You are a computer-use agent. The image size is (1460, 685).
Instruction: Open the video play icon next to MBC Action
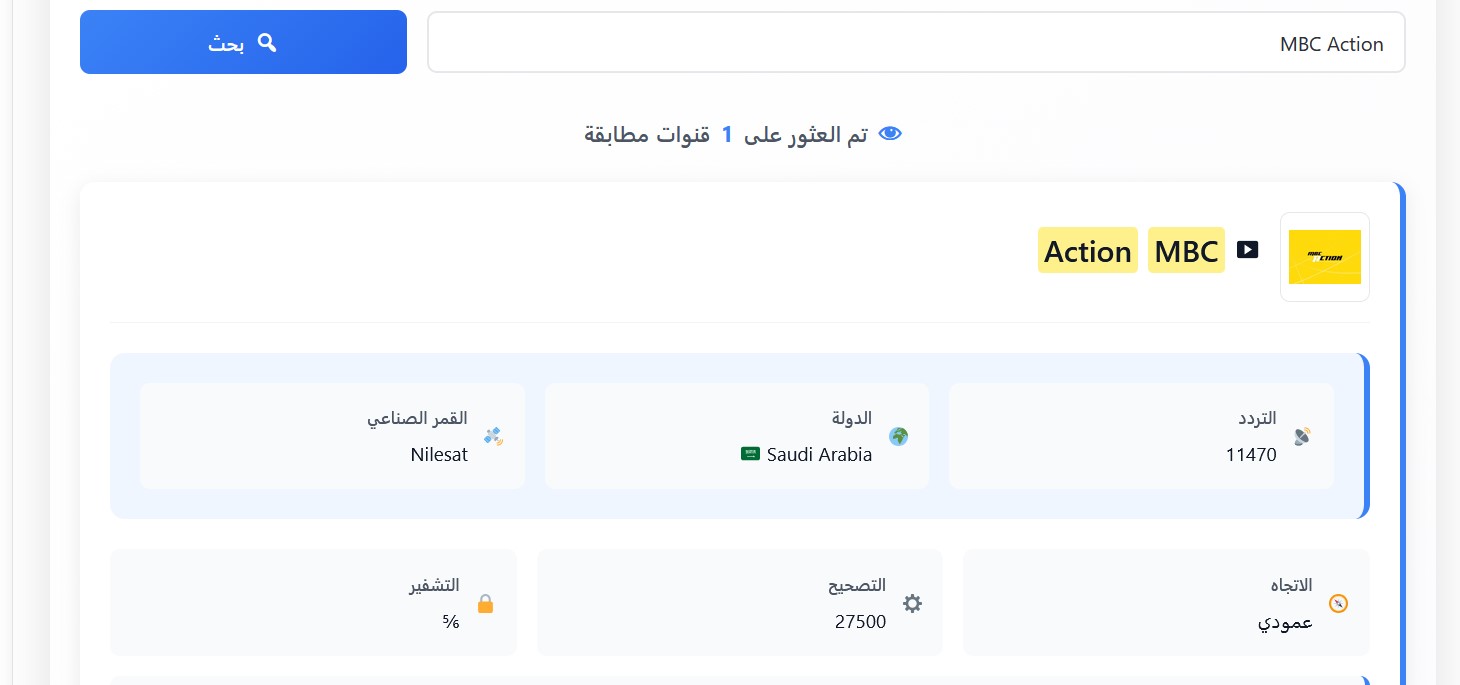click(1247, 249)
